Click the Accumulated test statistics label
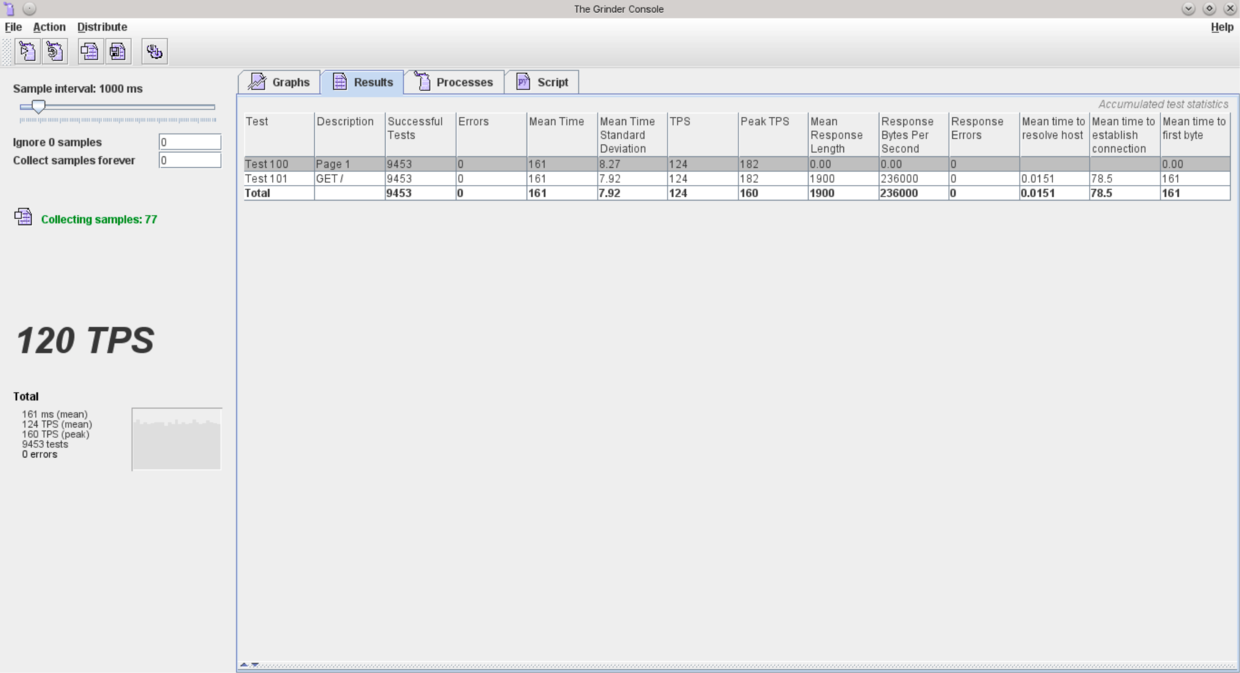 [x=1163, y=104]
